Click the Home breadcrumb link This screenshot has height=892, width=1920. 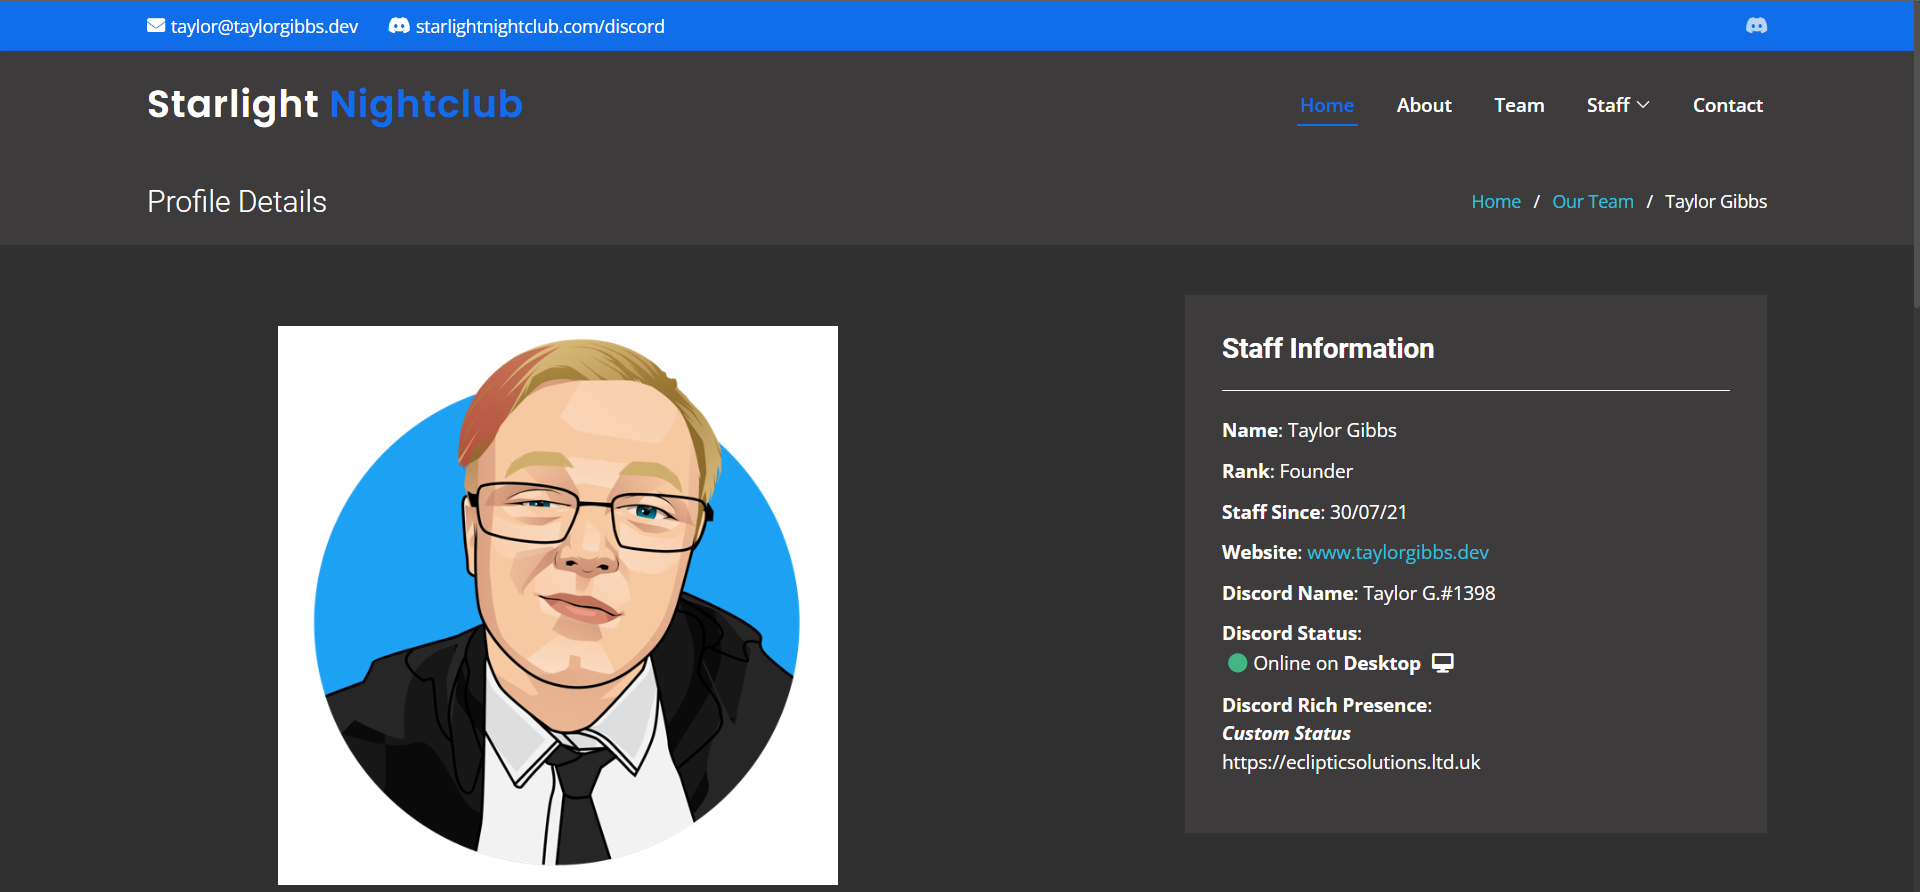(x=1495, y=202)
